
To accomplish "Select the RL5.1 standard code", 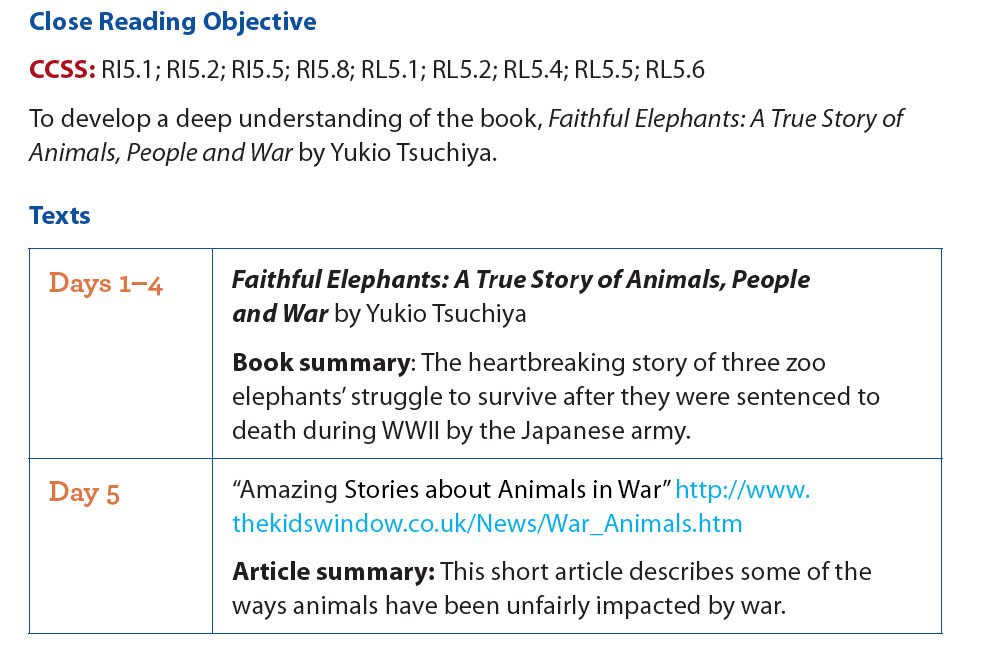I will point(393,69).
